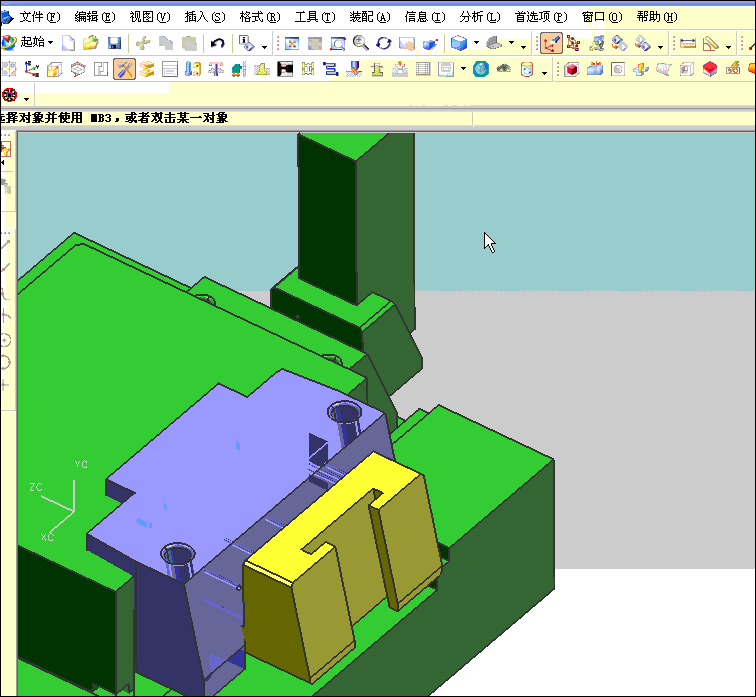Viewport: 756px width, 697px height.
Task: Expand the dropdown next to the information icon
Action: (x=264, y=47)
